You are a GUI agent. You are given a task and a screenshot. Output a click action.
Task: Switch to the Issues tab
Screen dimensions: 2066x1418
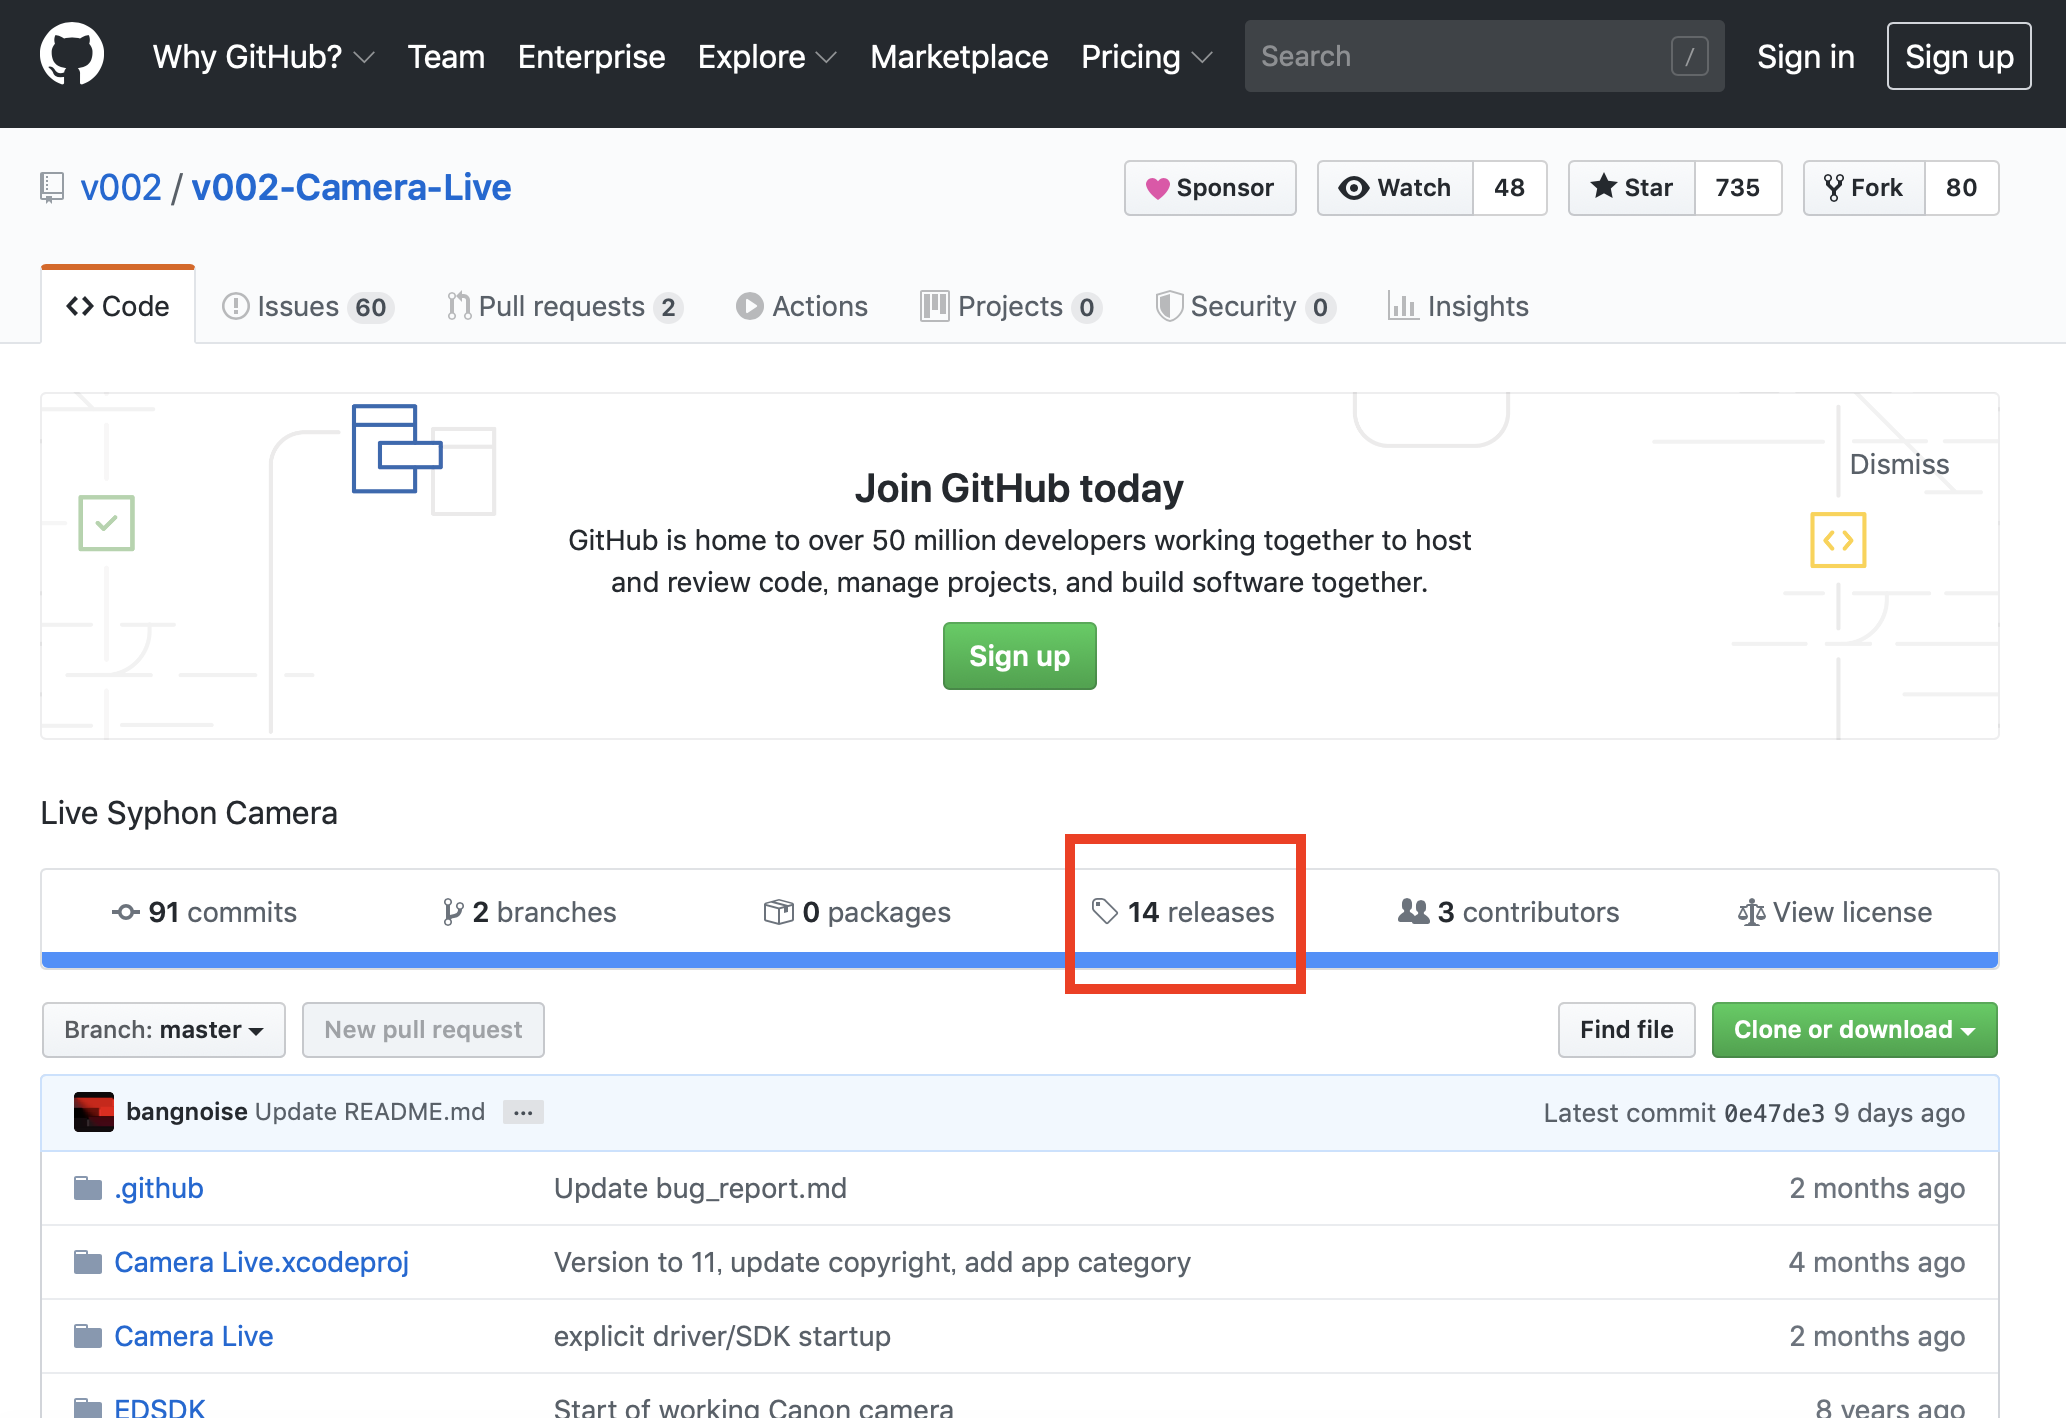[x=307, y=306]
